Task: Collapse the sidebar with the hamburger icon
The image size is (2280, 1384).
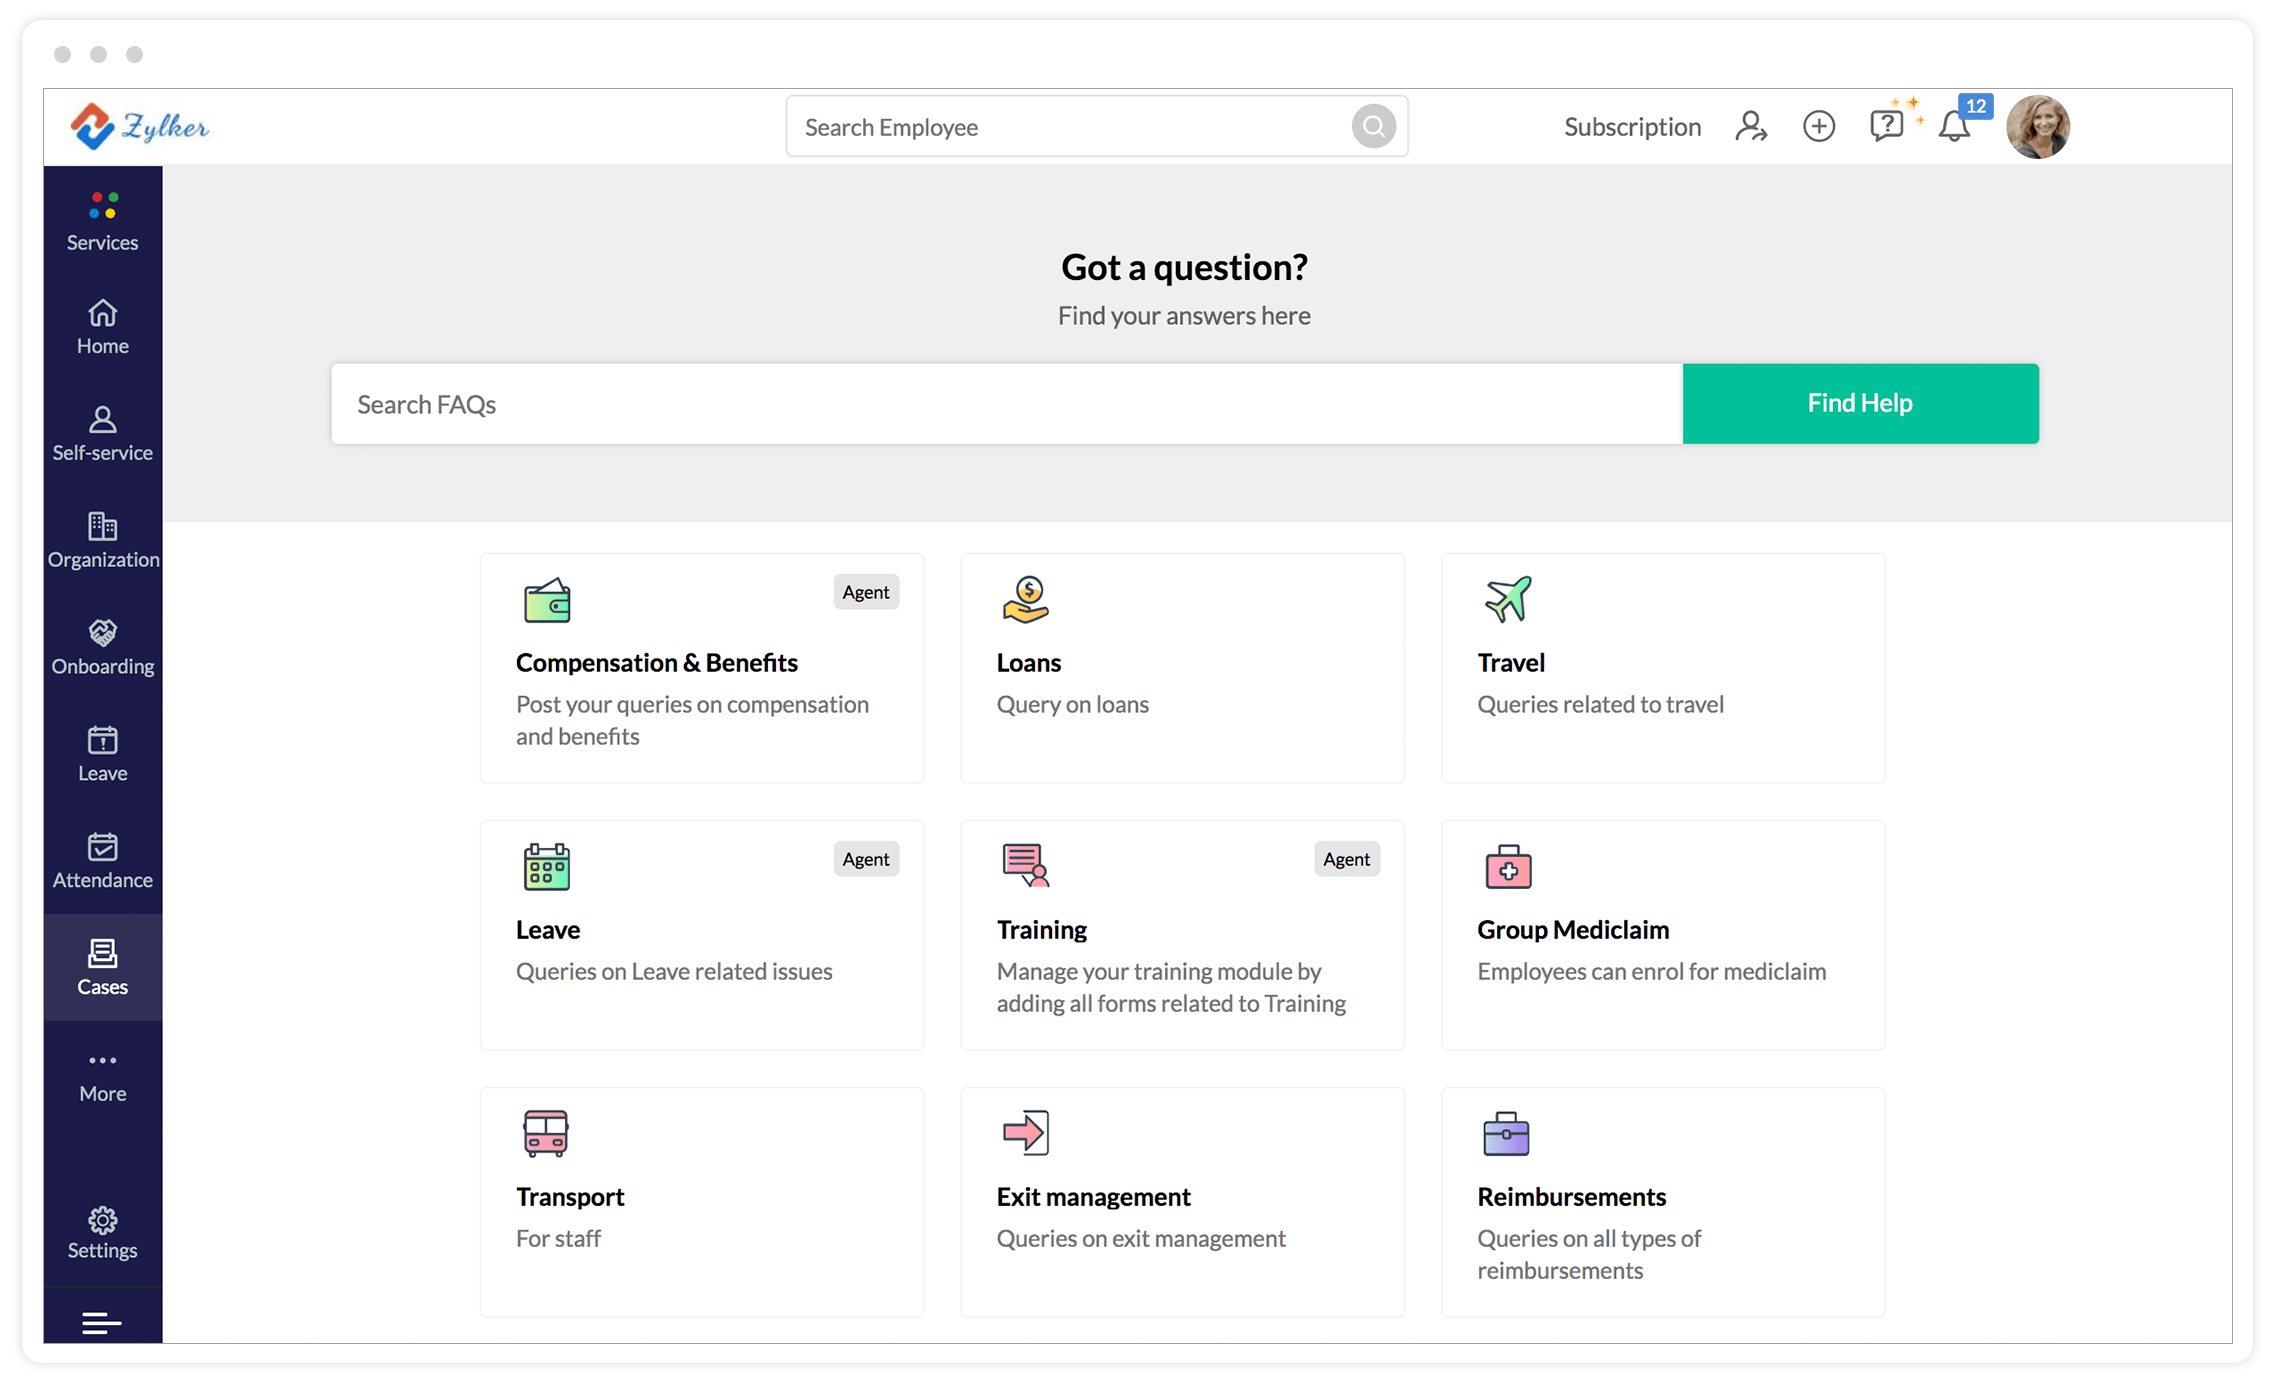Action: 102,1322
